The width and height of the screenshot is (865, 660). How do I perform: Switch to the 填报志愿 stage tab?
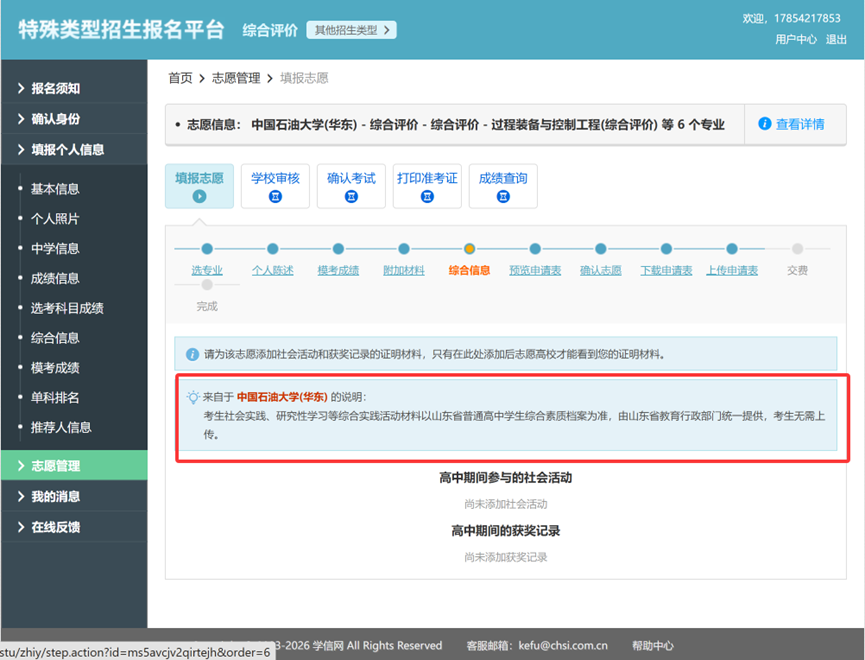[199, 186]
